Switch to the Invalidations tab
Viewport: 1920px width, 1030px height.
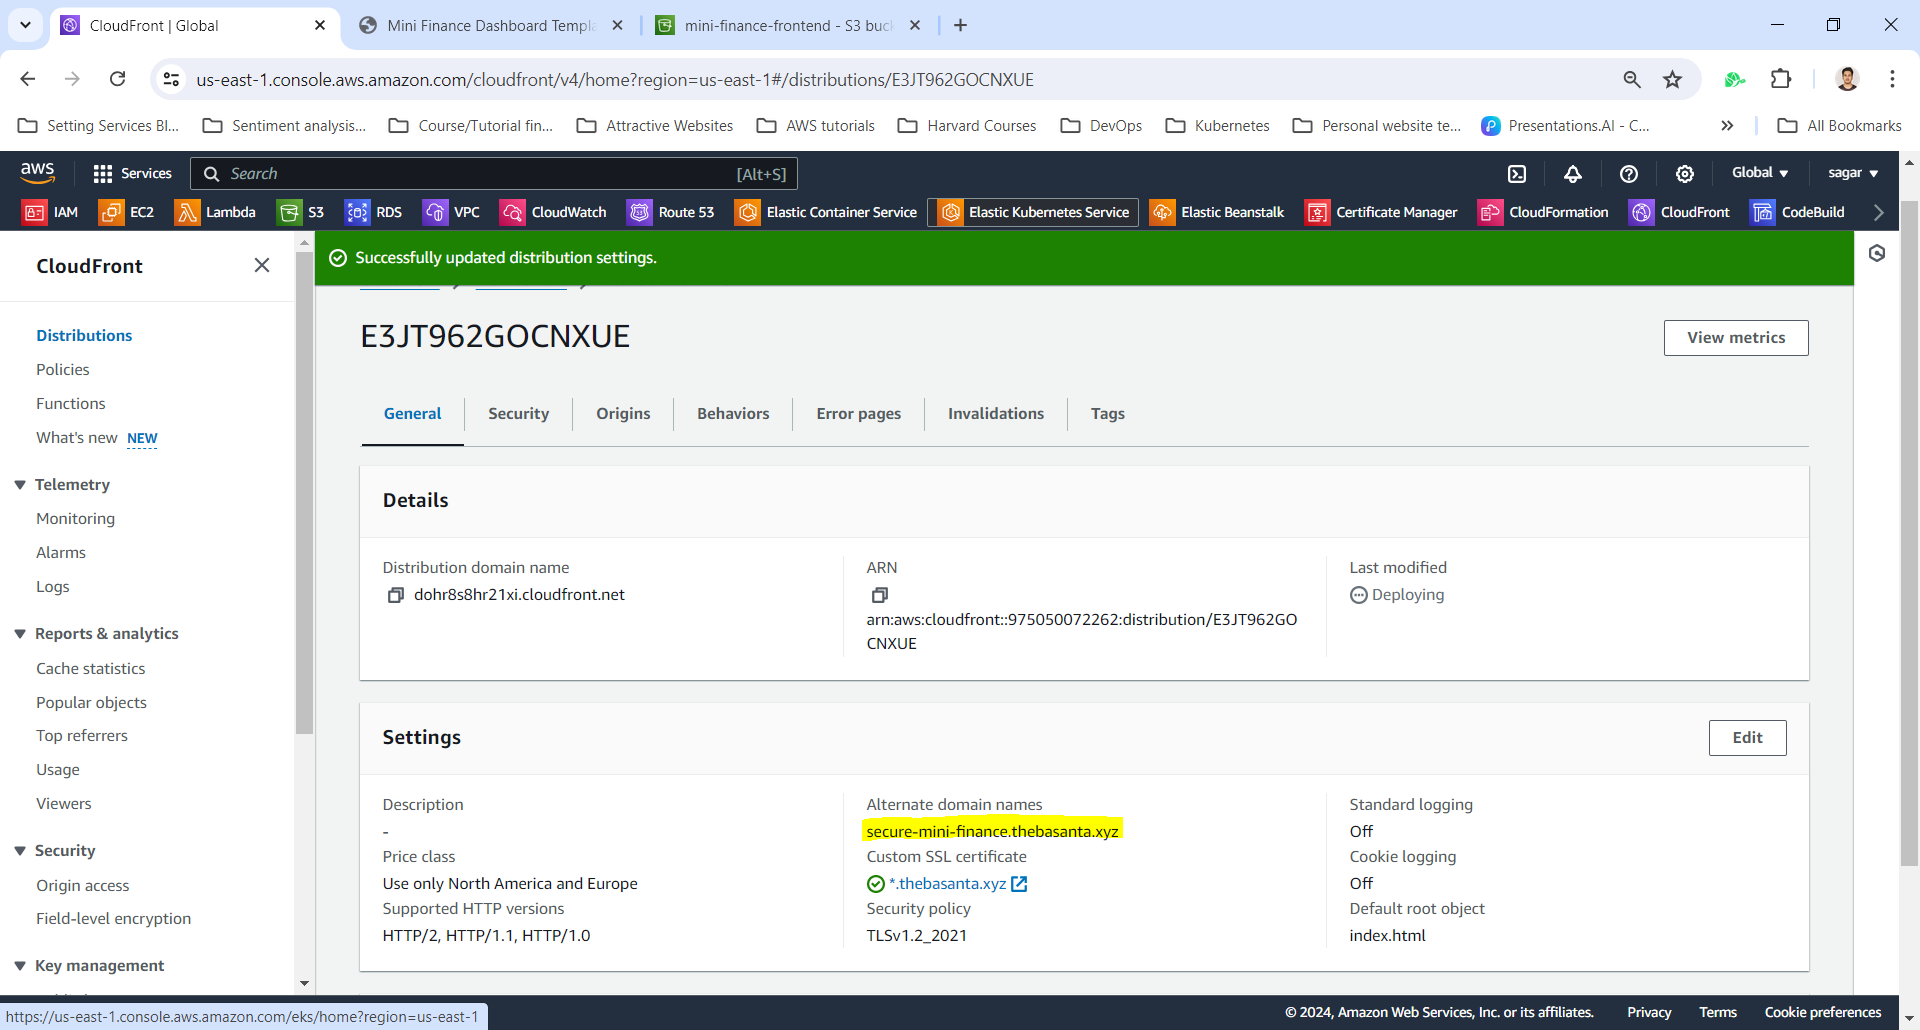(x=995, y=414)
